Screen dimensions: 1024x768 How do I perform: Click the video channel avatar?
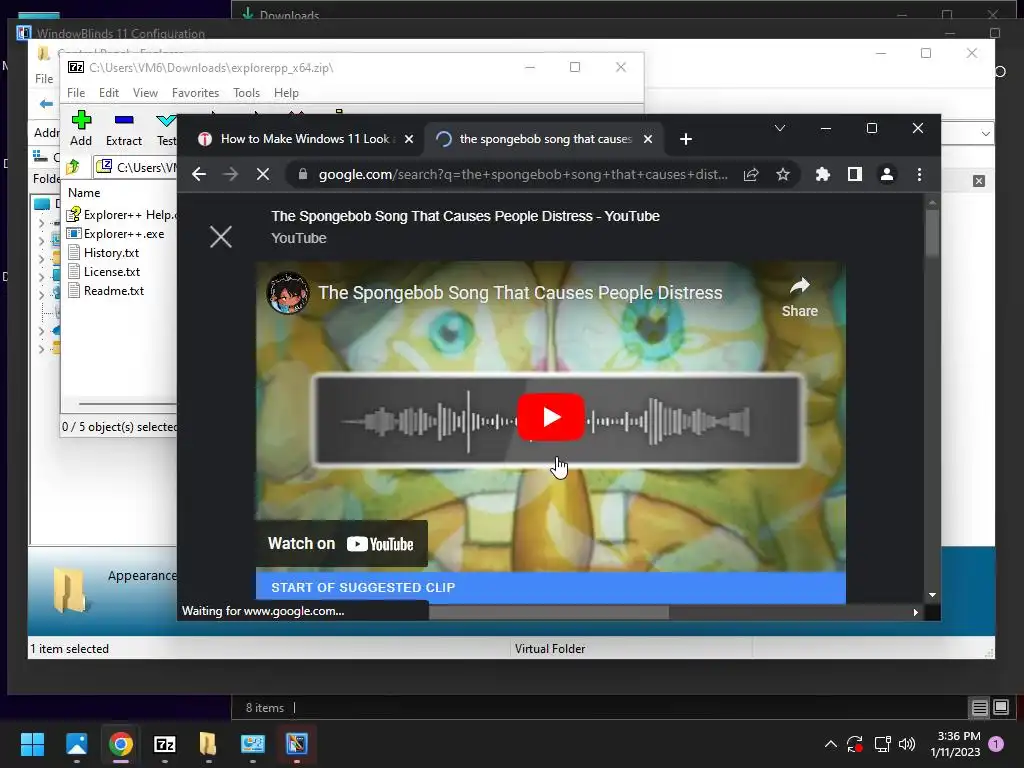pyautogui.click(x=288, y=293)
